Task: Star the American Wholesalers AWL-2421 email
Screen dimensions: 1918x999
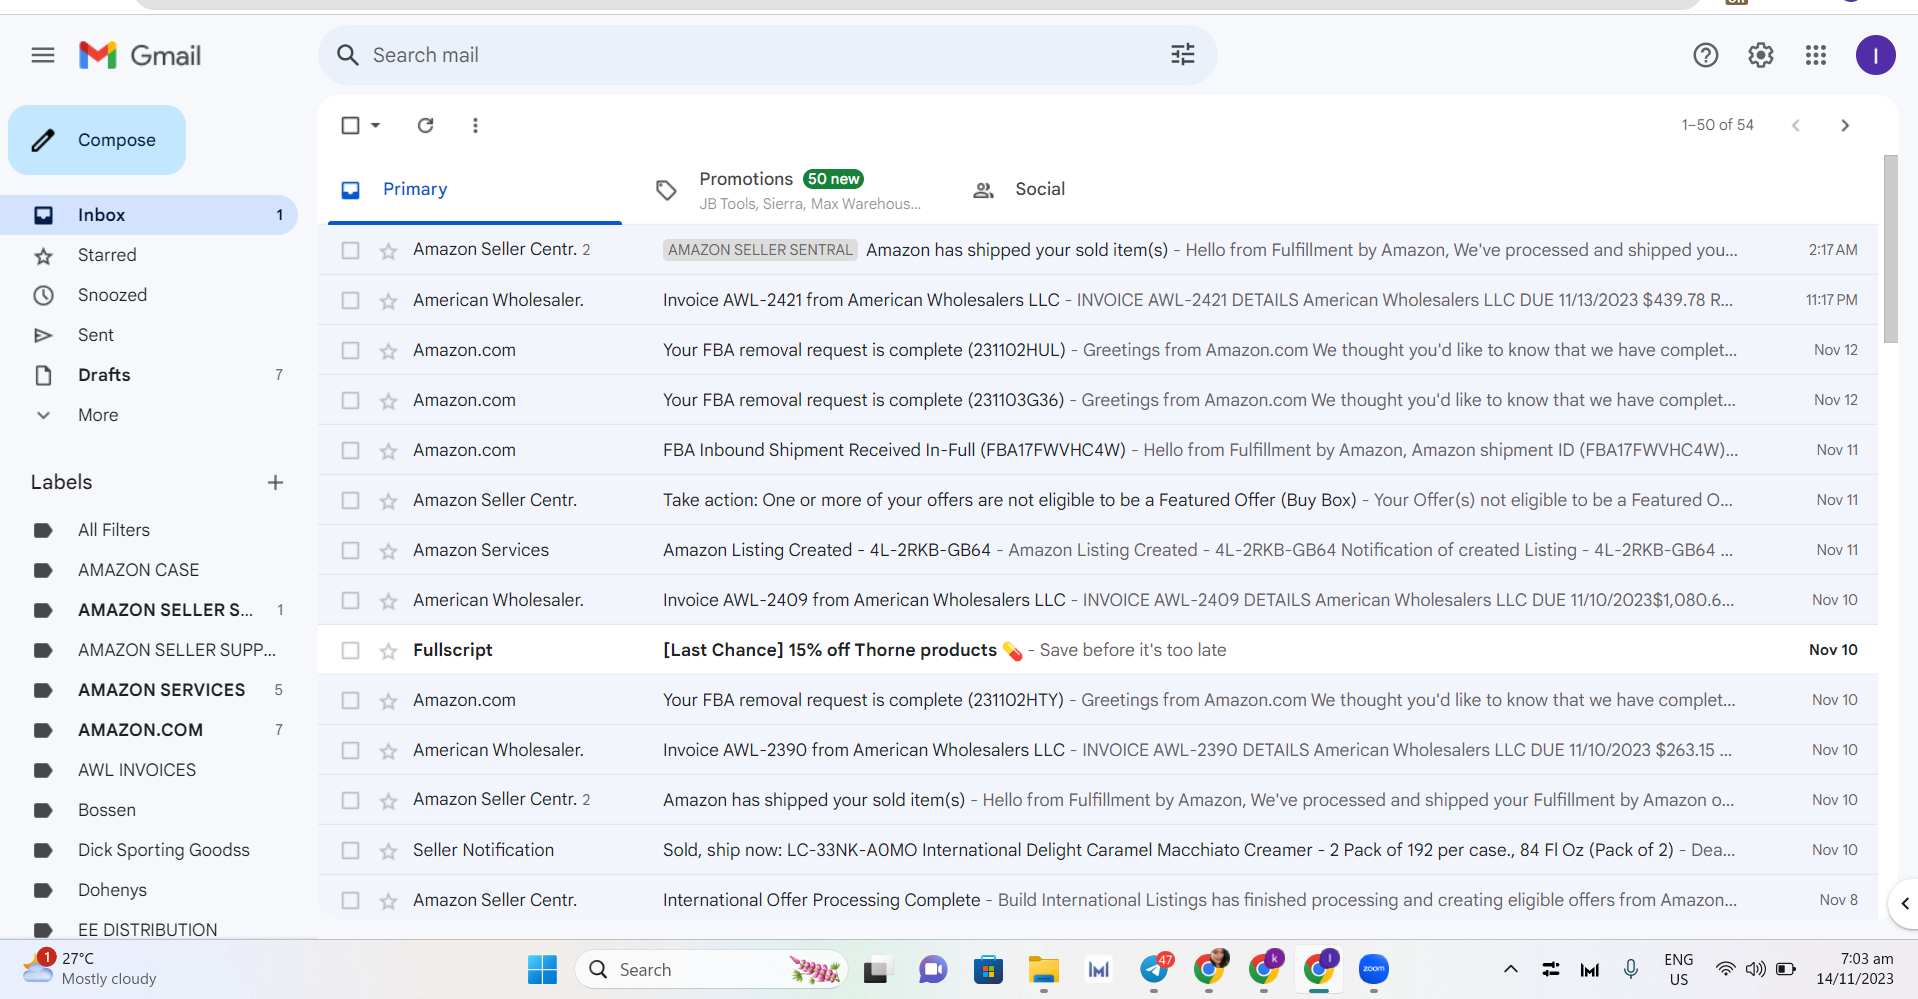Action: click(x=388, y=300)
